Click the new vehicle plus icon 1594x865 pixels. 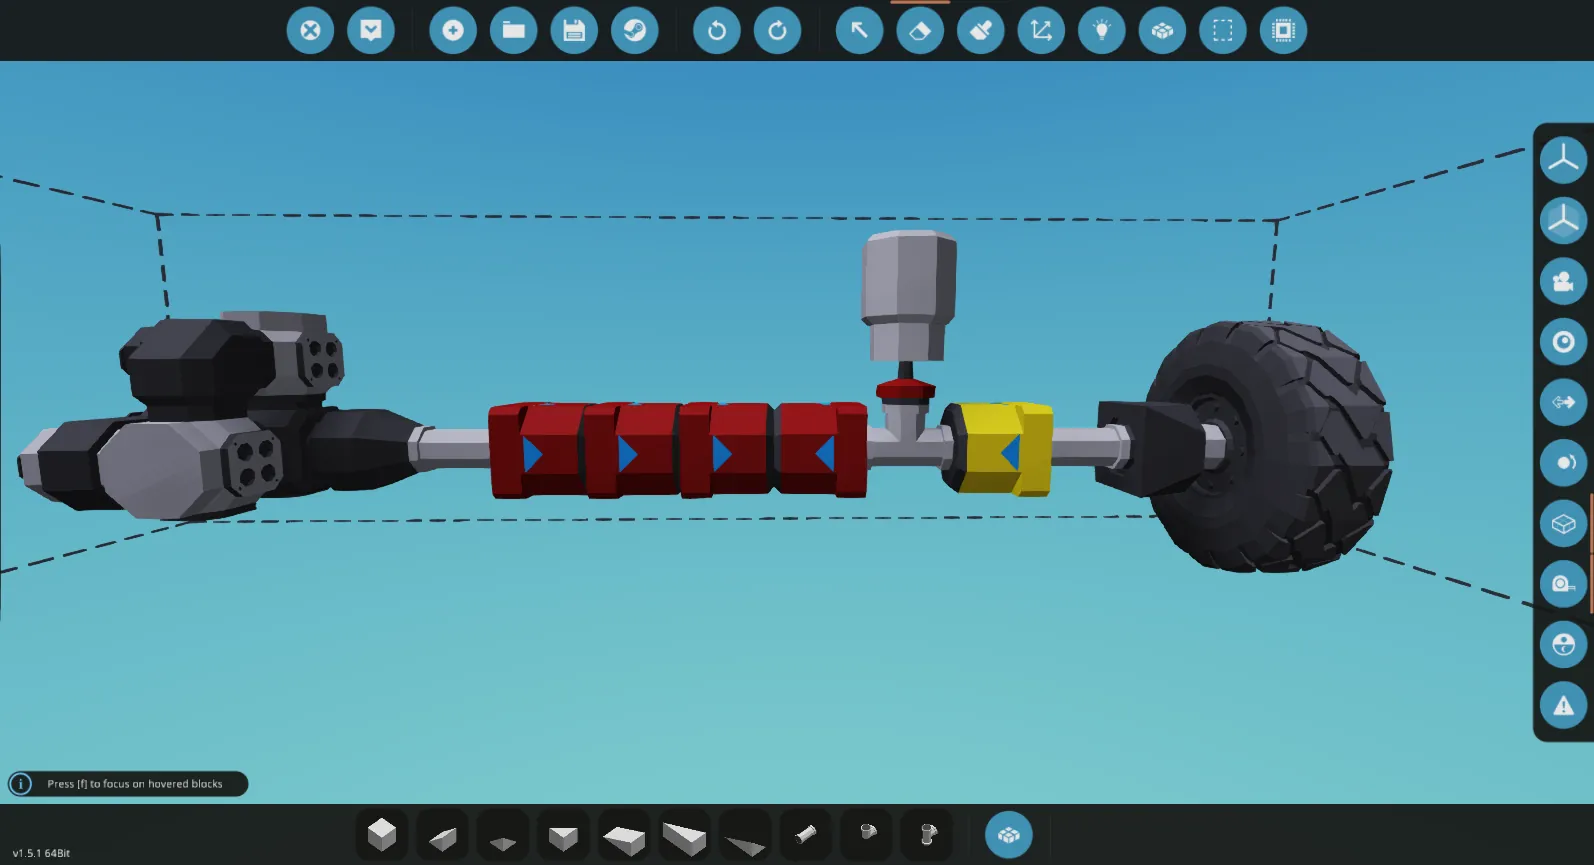(453, 30)
